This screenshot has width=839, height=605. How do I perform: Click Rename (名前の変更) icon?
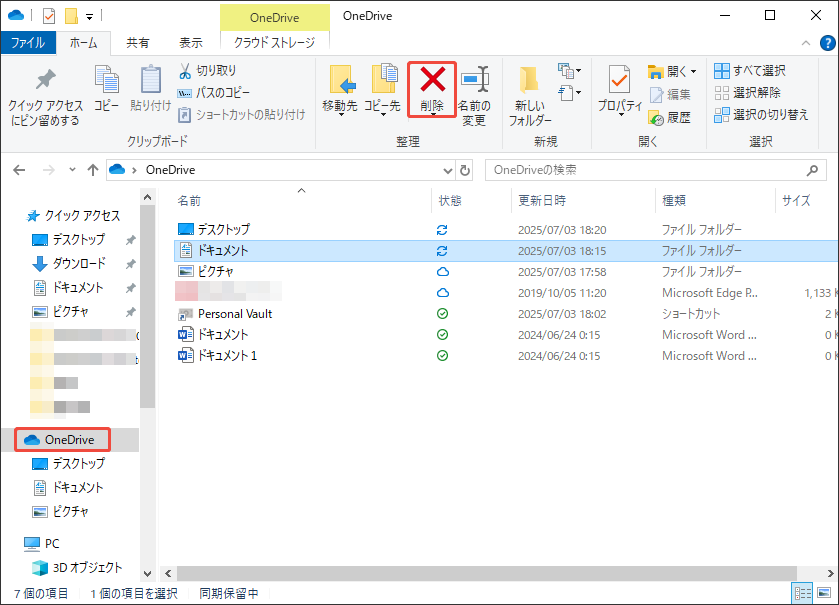pyautogui.click(x=475, y=79)
